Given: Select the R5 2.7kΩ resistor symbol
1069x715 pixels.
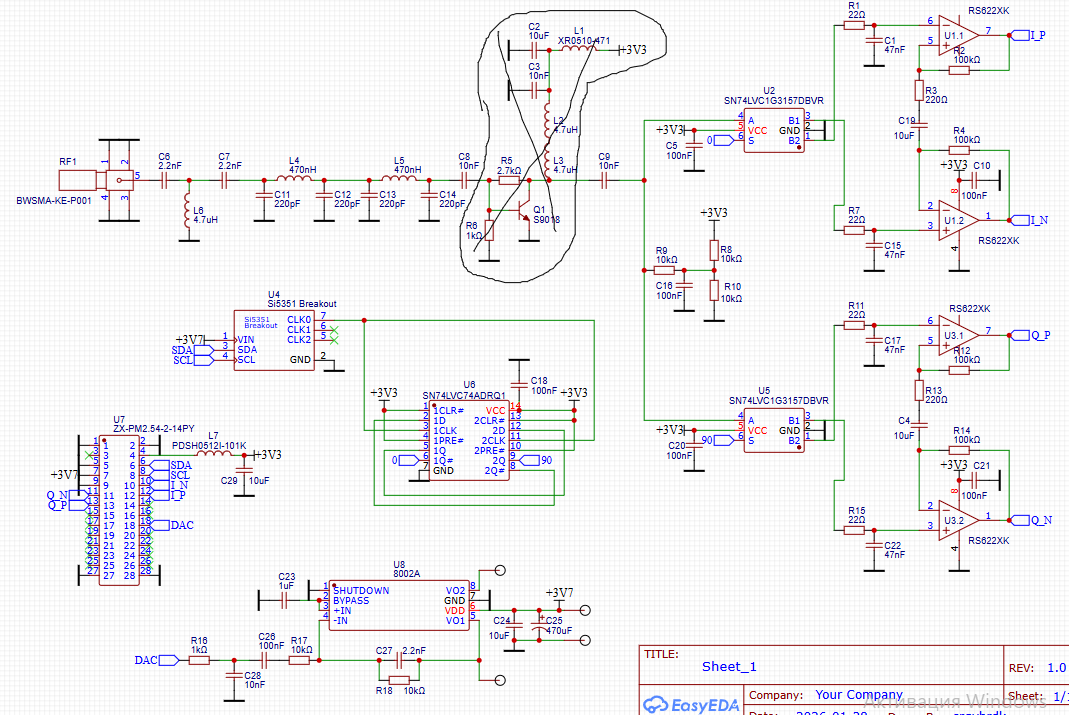Looking at the screenshot, I should point(509,181).
